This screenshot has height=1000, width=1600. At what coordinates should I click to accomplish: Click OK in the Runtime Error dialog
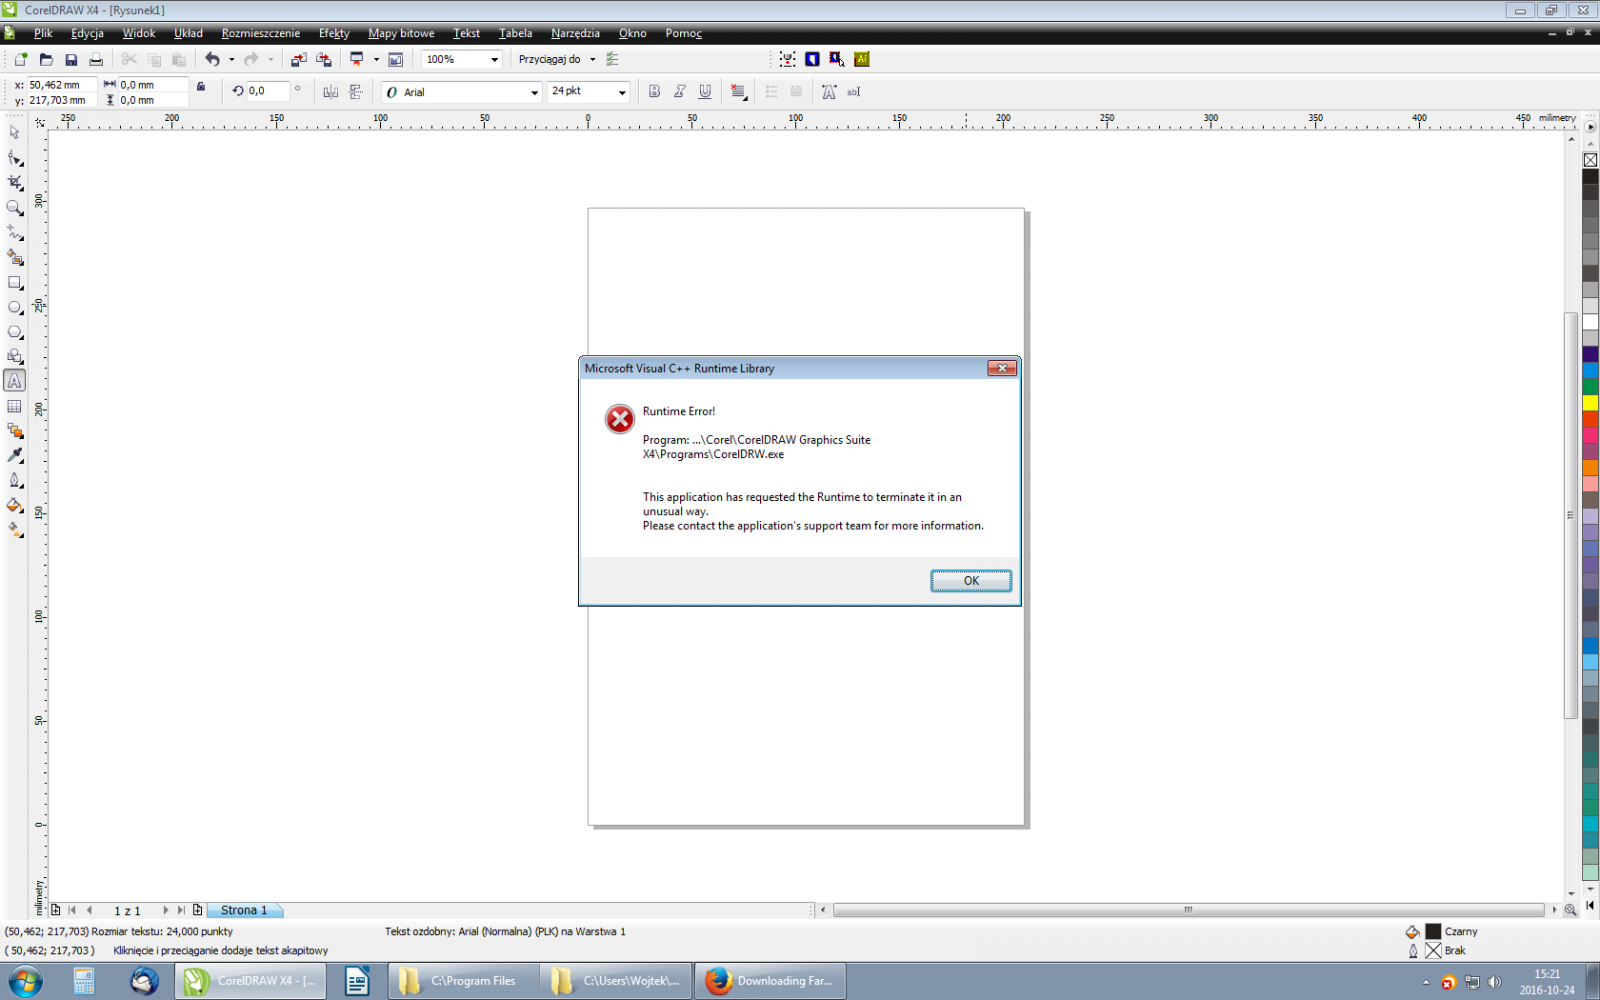pyautogui.click(x=971, y=581)
